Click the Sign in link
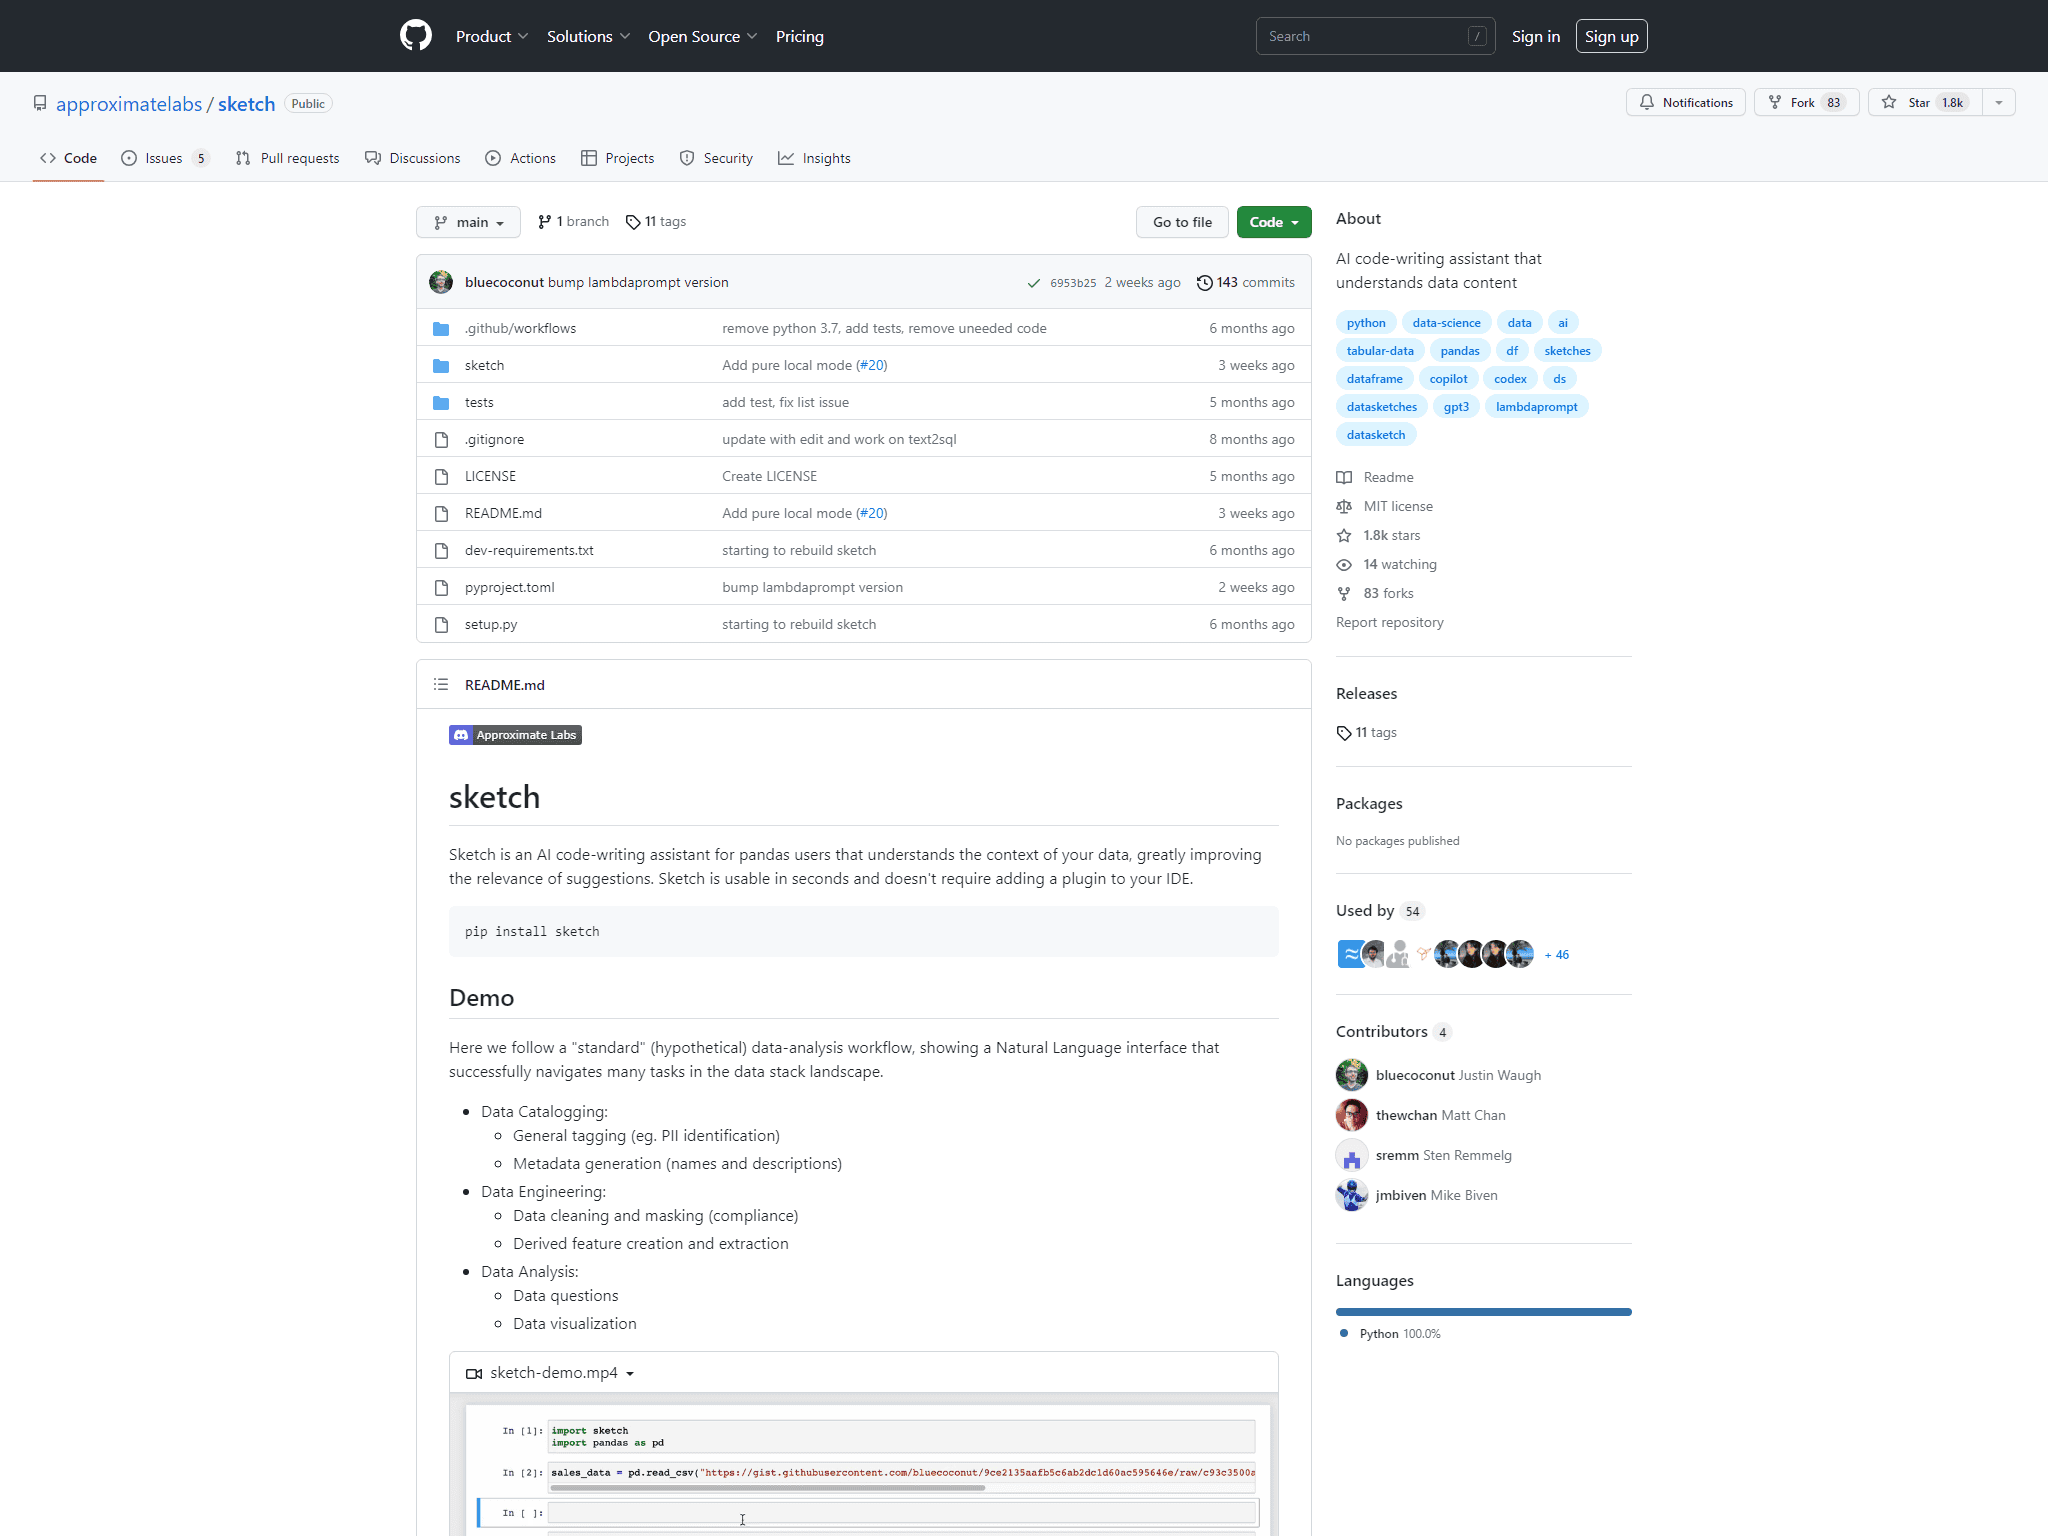 pos(1536,36)
